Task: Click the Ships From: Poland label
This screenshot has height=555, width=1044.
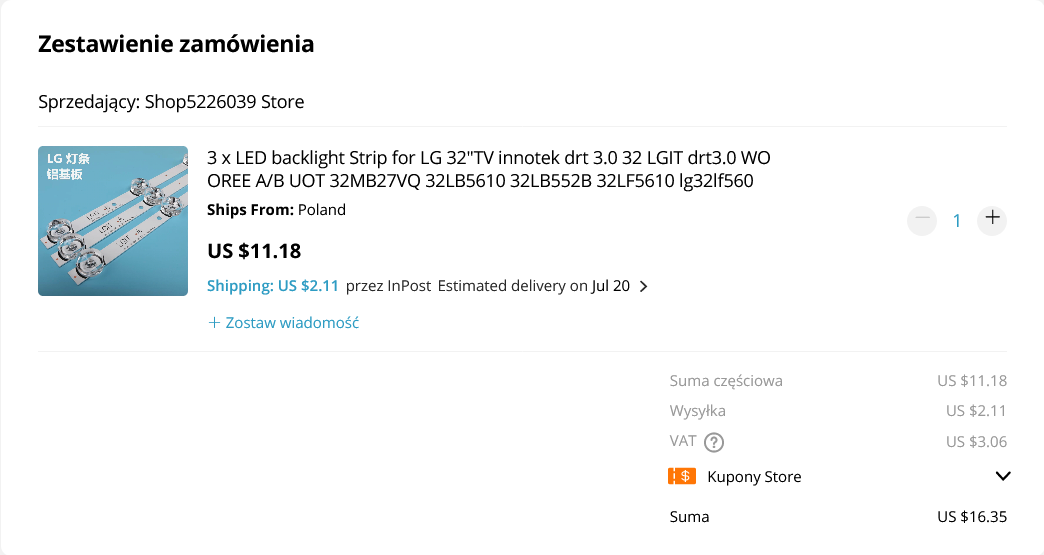Action: (x=276, y=210)
